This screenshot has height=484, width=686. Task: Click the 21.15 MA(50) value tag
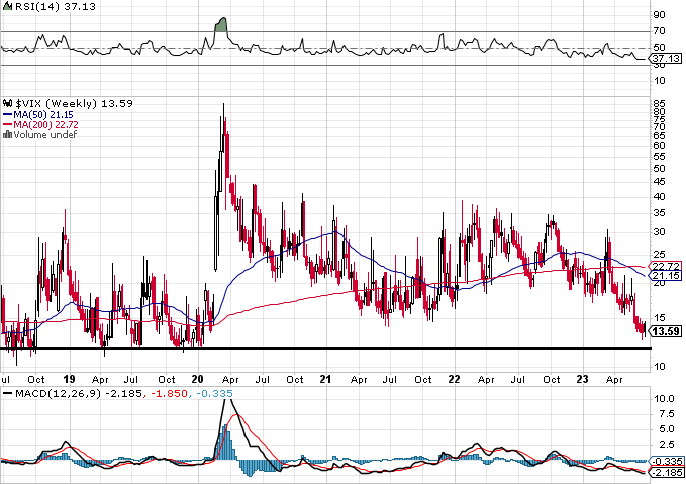pyautogui.click(x=665, y=276)
